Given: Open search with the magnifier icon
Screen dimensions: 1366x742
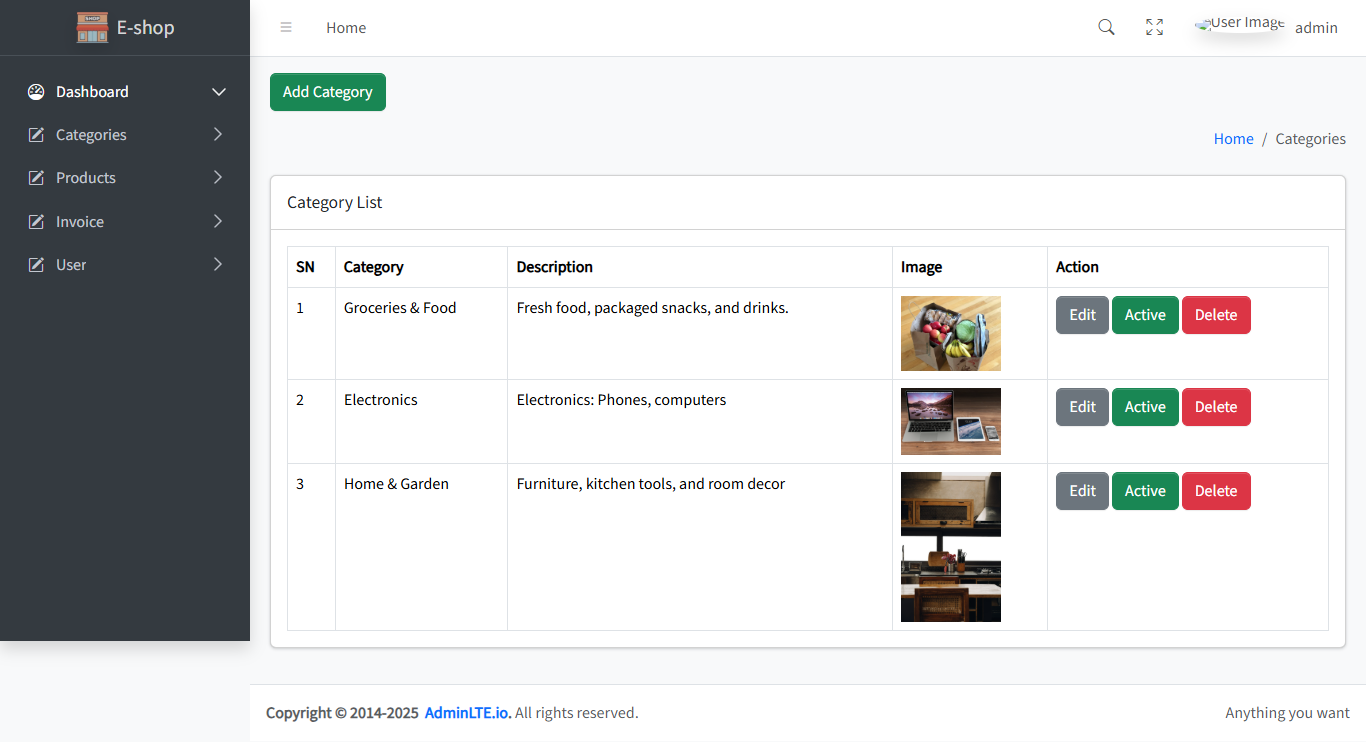Looking at the screenshot, I should click(x=1106, y=27).
